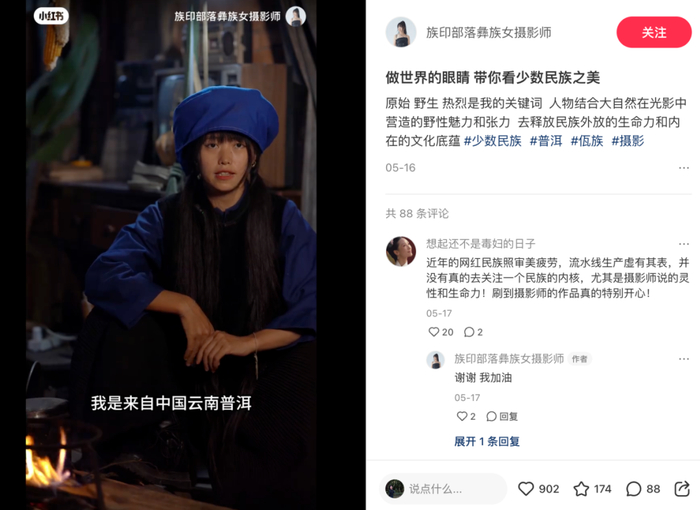Viewport: 700px width, 510px height.
Task: Click the 说点什么 comment input field
Action: [443, 489]
